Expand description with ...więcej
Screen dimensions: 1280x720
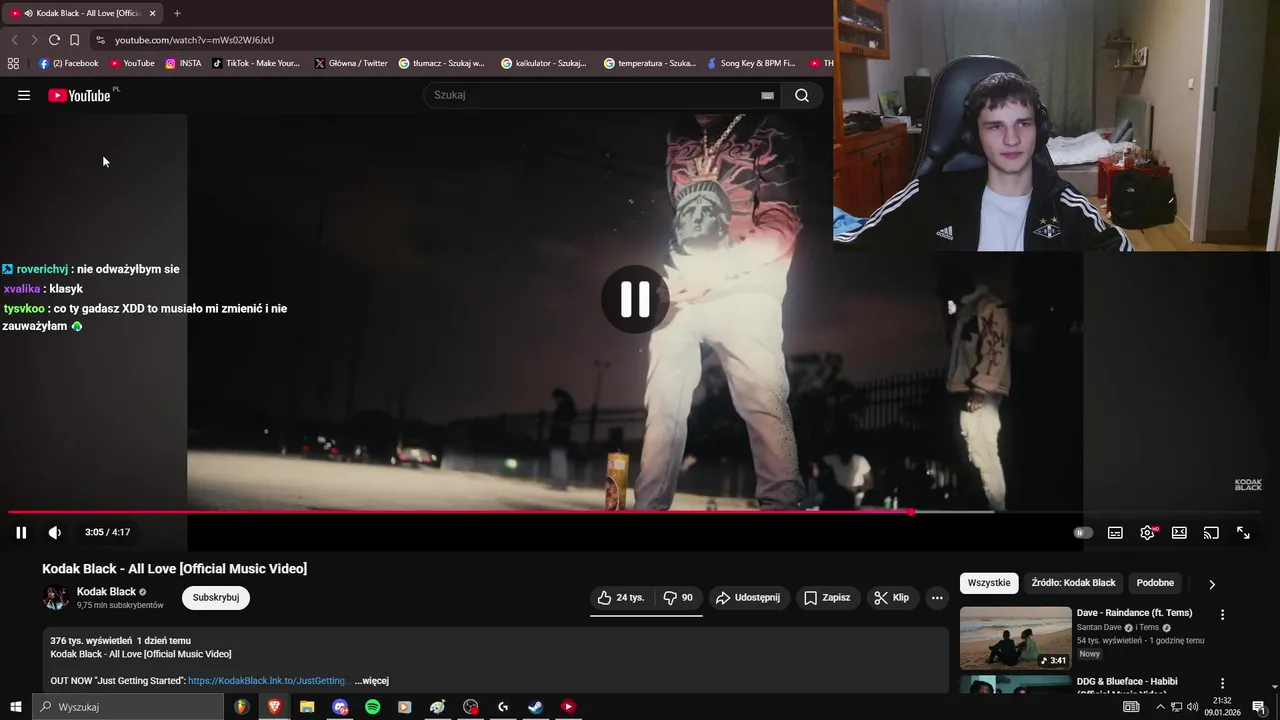372,681
